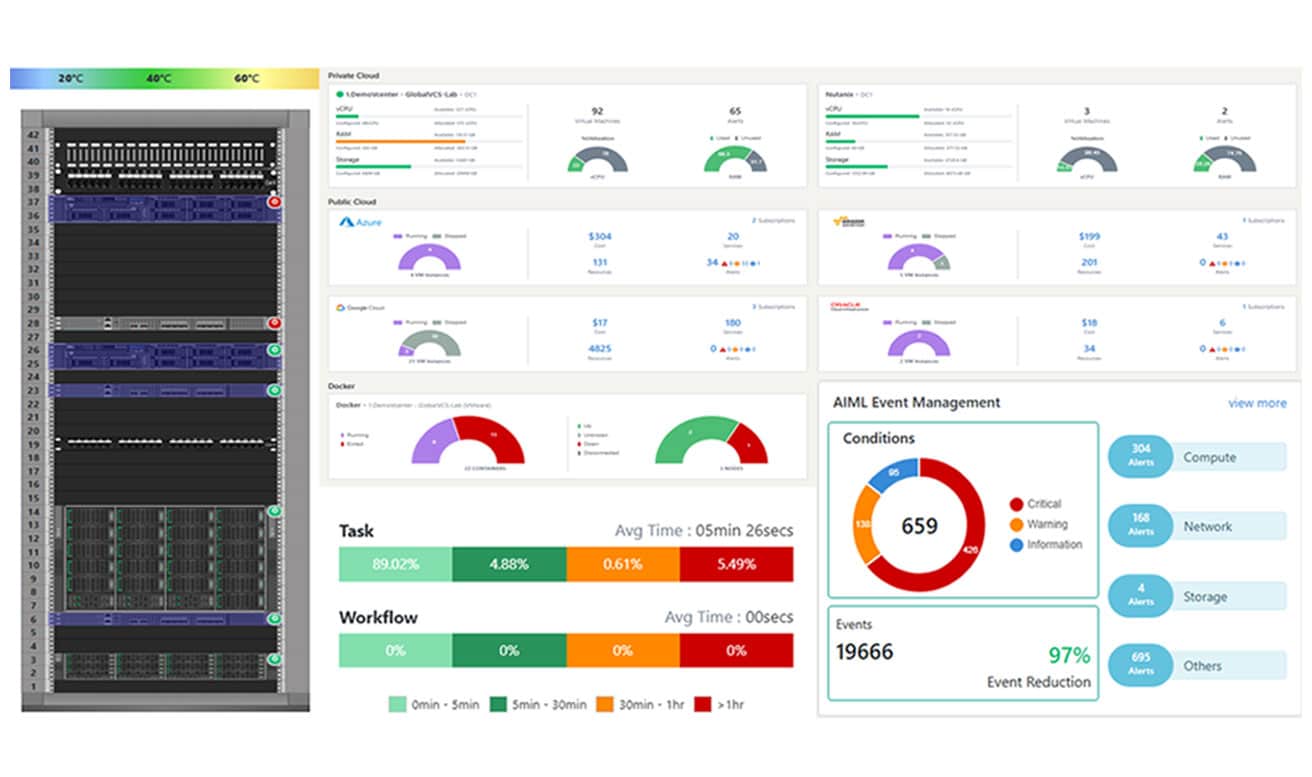Click the Azure logo in Public Cloud
The width and height of the screenshot is (1312, 777).
click(x=362, y=222)
